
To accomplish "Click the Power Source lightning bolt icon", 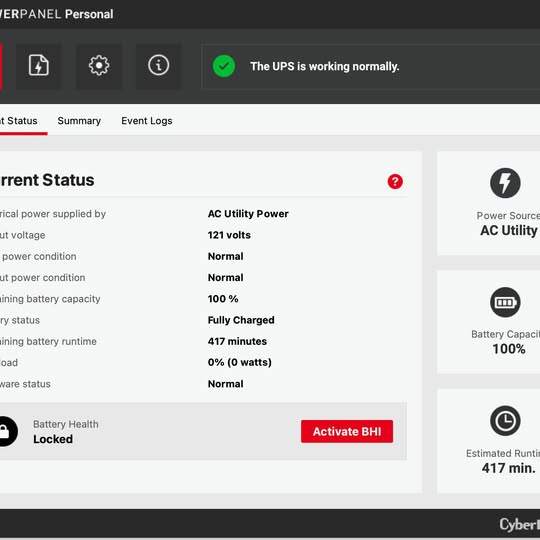I will 505,183.
